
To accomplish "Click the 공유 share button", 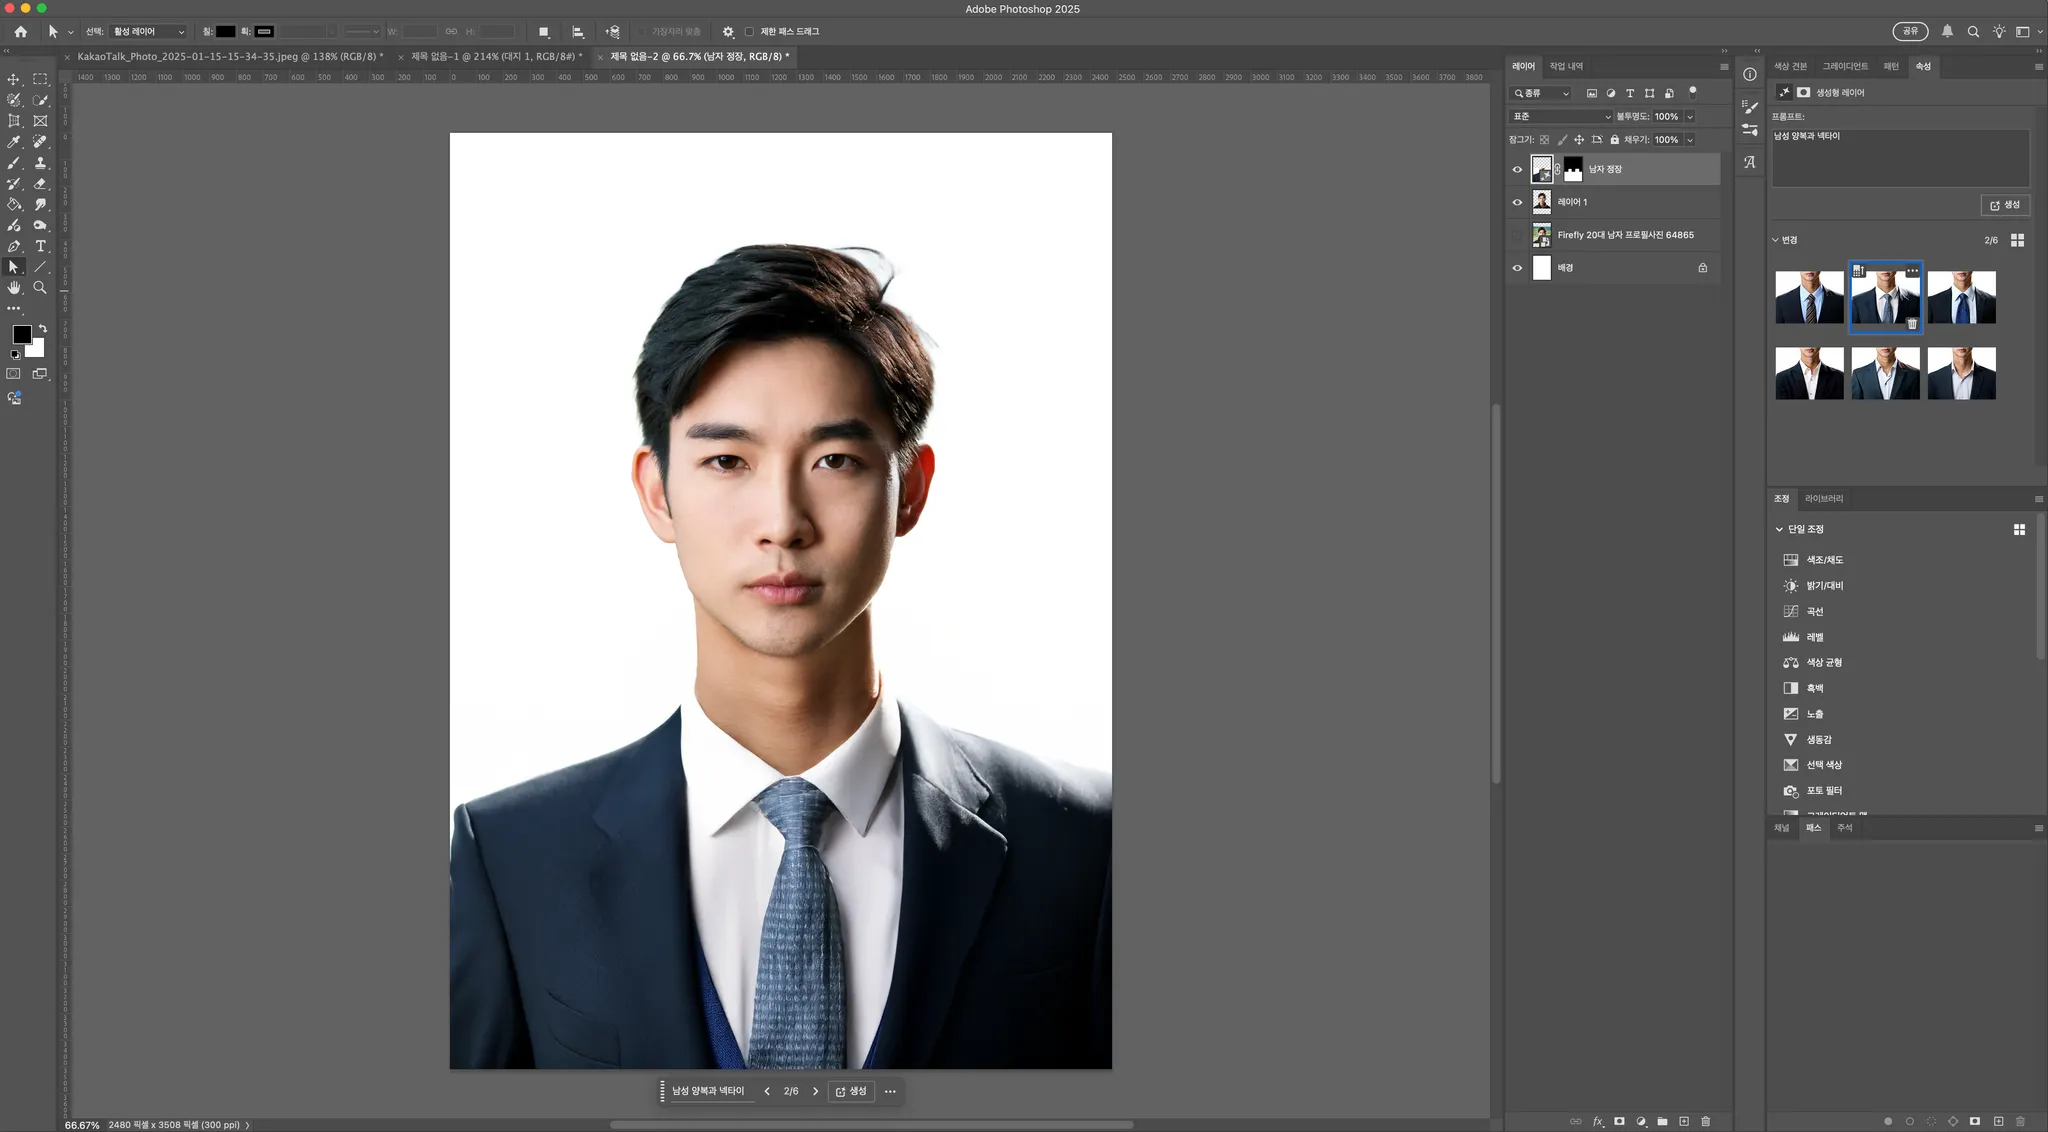I will click(x=1910, y=32).
